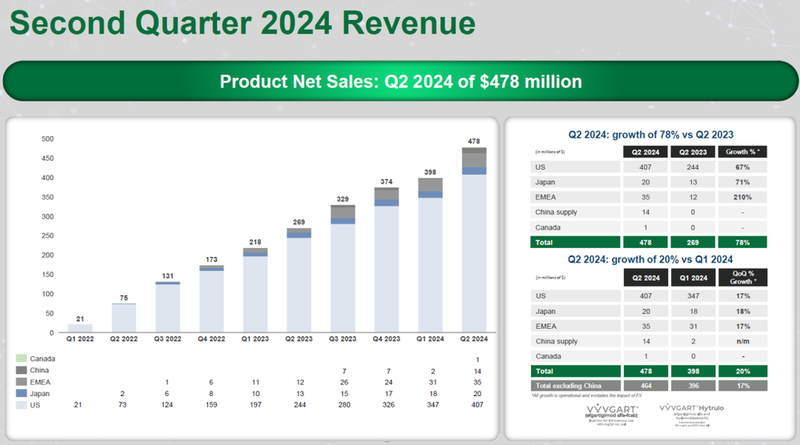
Task: Click the green Product Net Sales banner
Action: coord(400,80)
